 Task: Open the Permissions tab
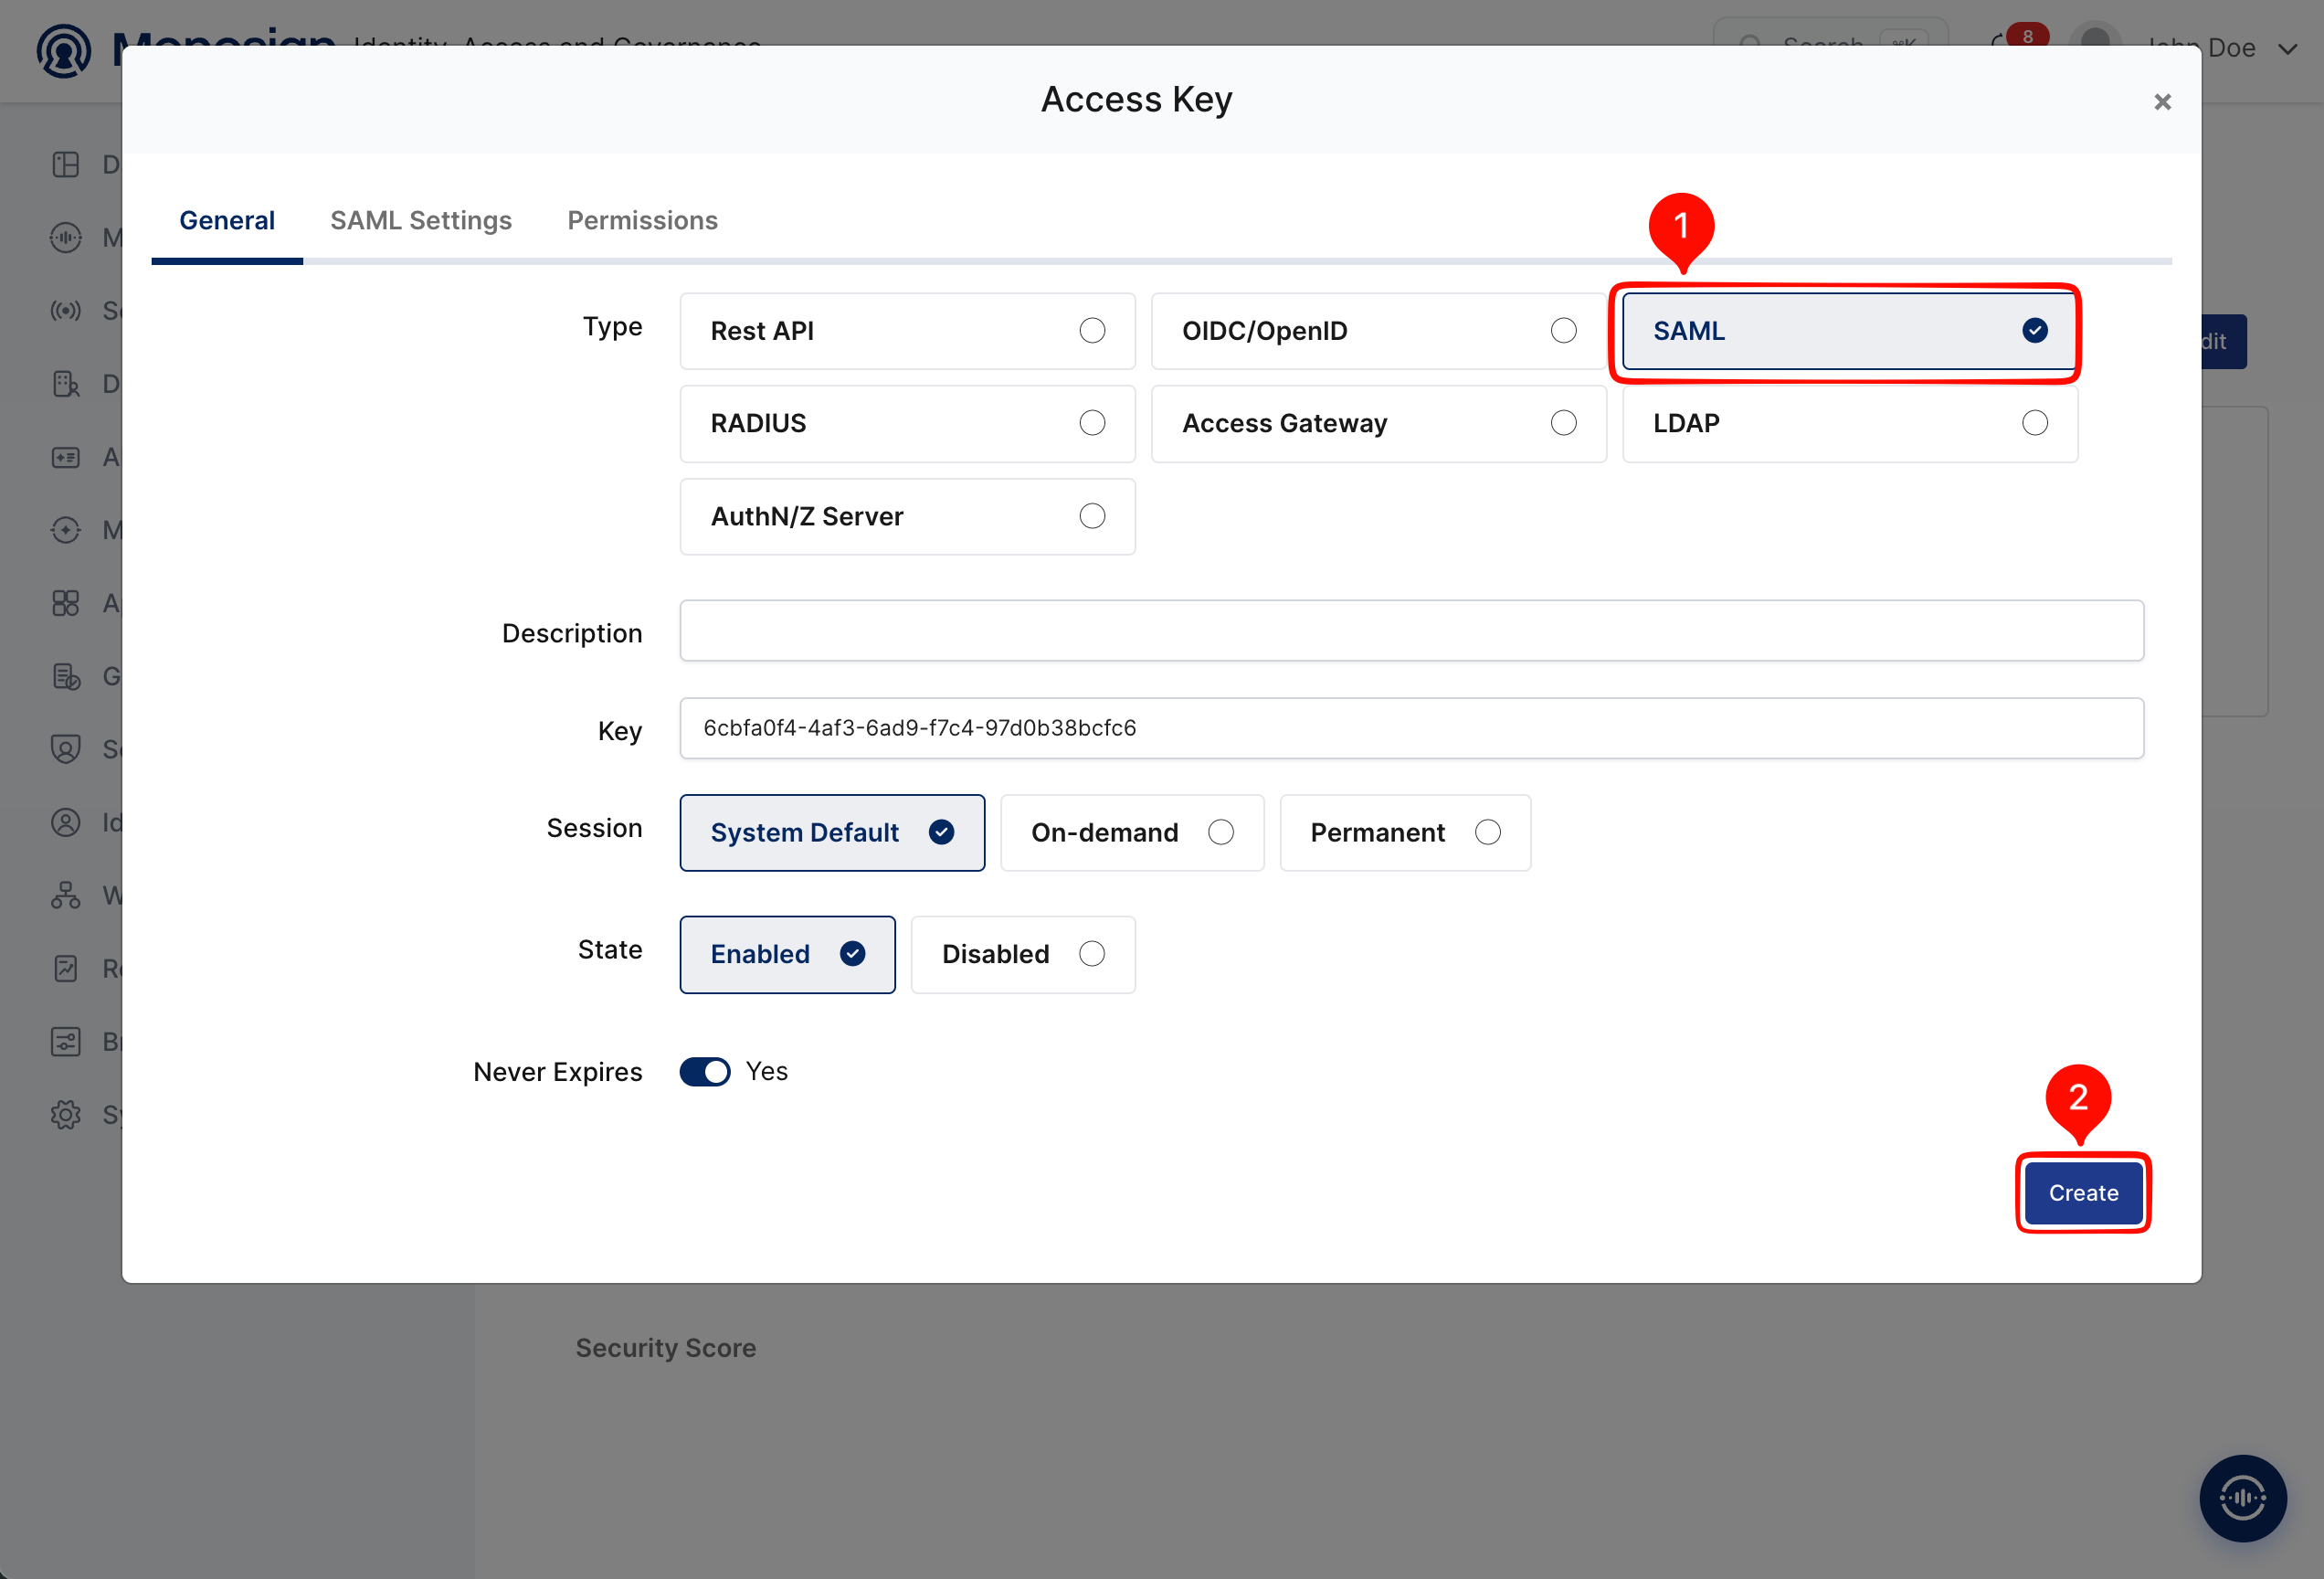(x=642, y=220)
